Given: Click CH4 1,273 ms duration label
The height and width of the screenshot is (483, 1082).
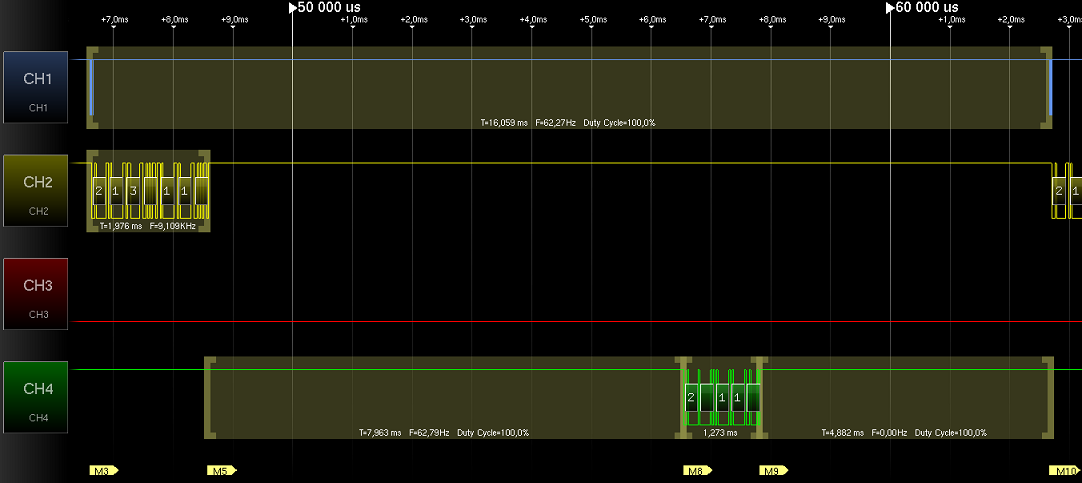Looking at the screenshot, I should click(x=720, y=433).
